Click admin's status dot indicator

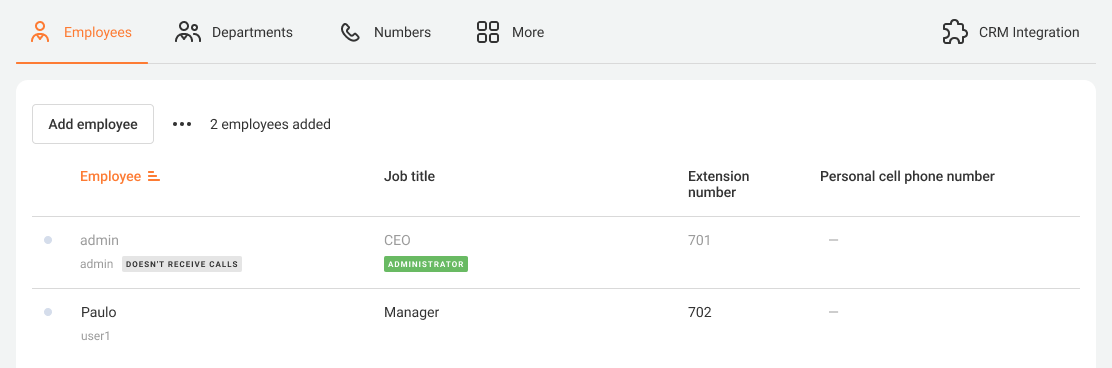(48, 240)
